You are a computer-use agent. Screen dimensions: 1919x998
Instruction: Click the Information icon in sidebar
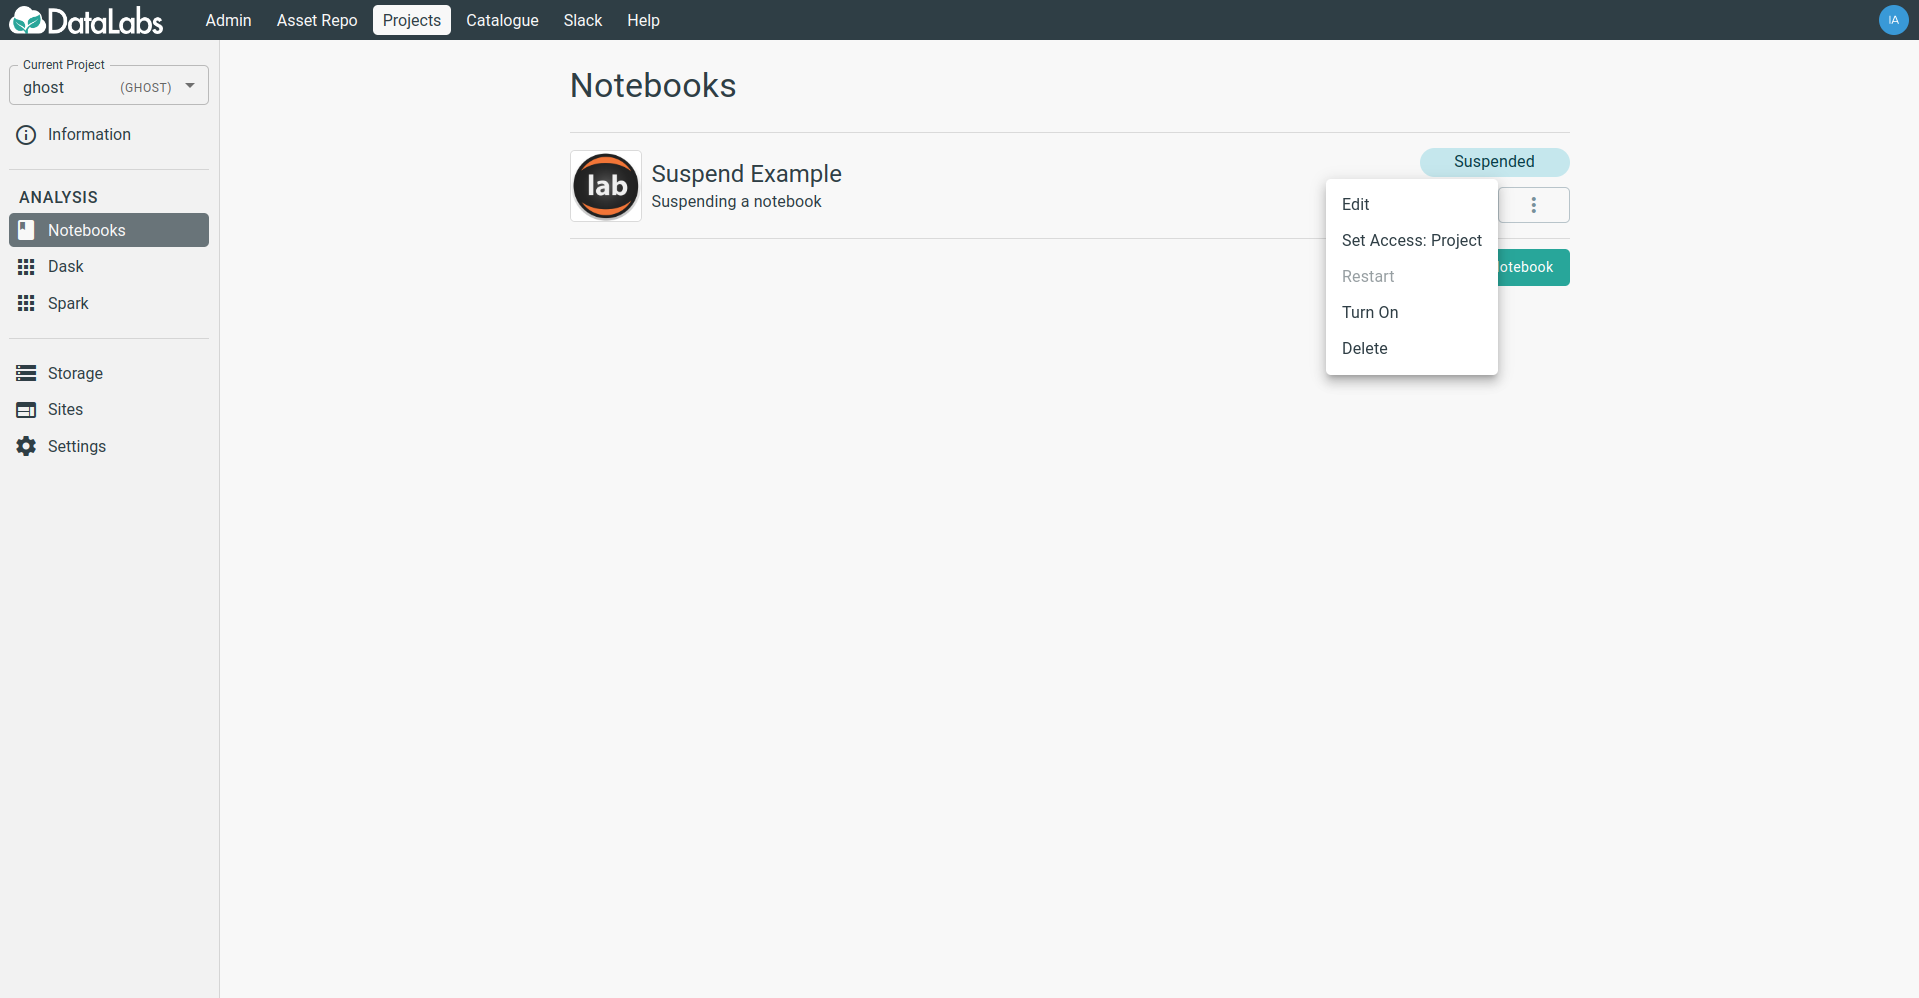[26, 135]
